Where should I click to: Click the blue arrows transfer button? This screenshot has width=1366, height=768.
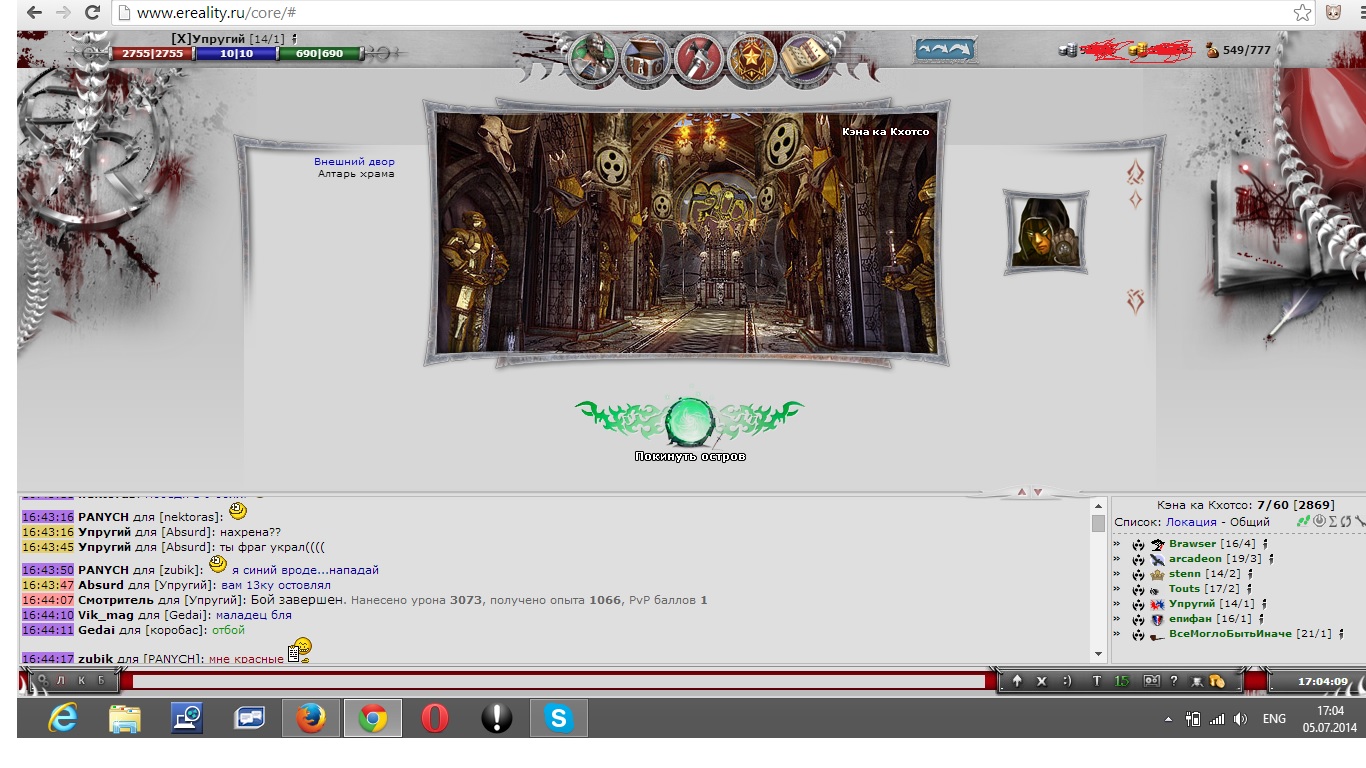[x=945, y=49]
